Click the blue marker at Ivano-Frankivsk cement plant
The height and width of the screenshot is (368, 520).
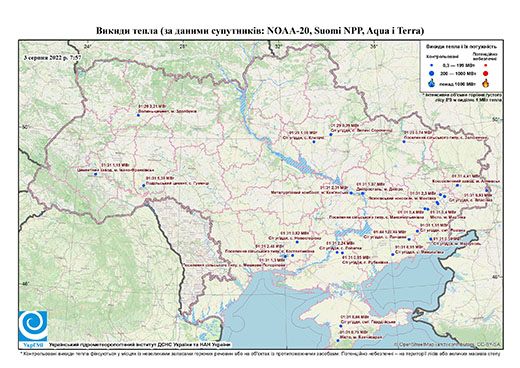point(95,174)
